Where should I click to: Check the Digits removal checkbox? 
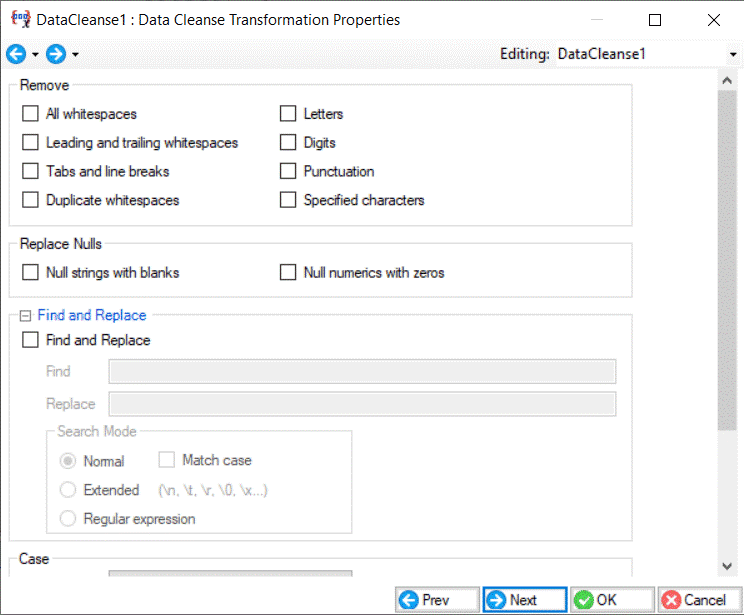click(x=288, y=143)
